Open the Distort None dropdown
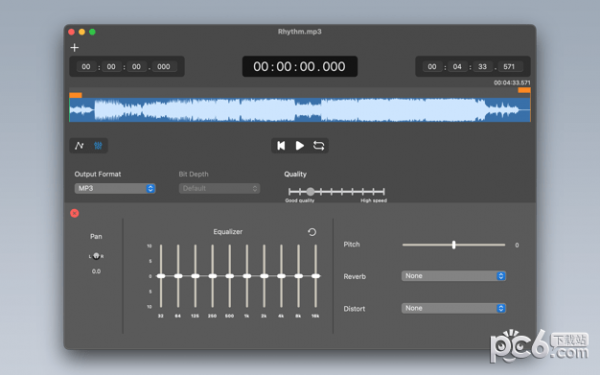600x375 pixels. click(x=453, y=308)
